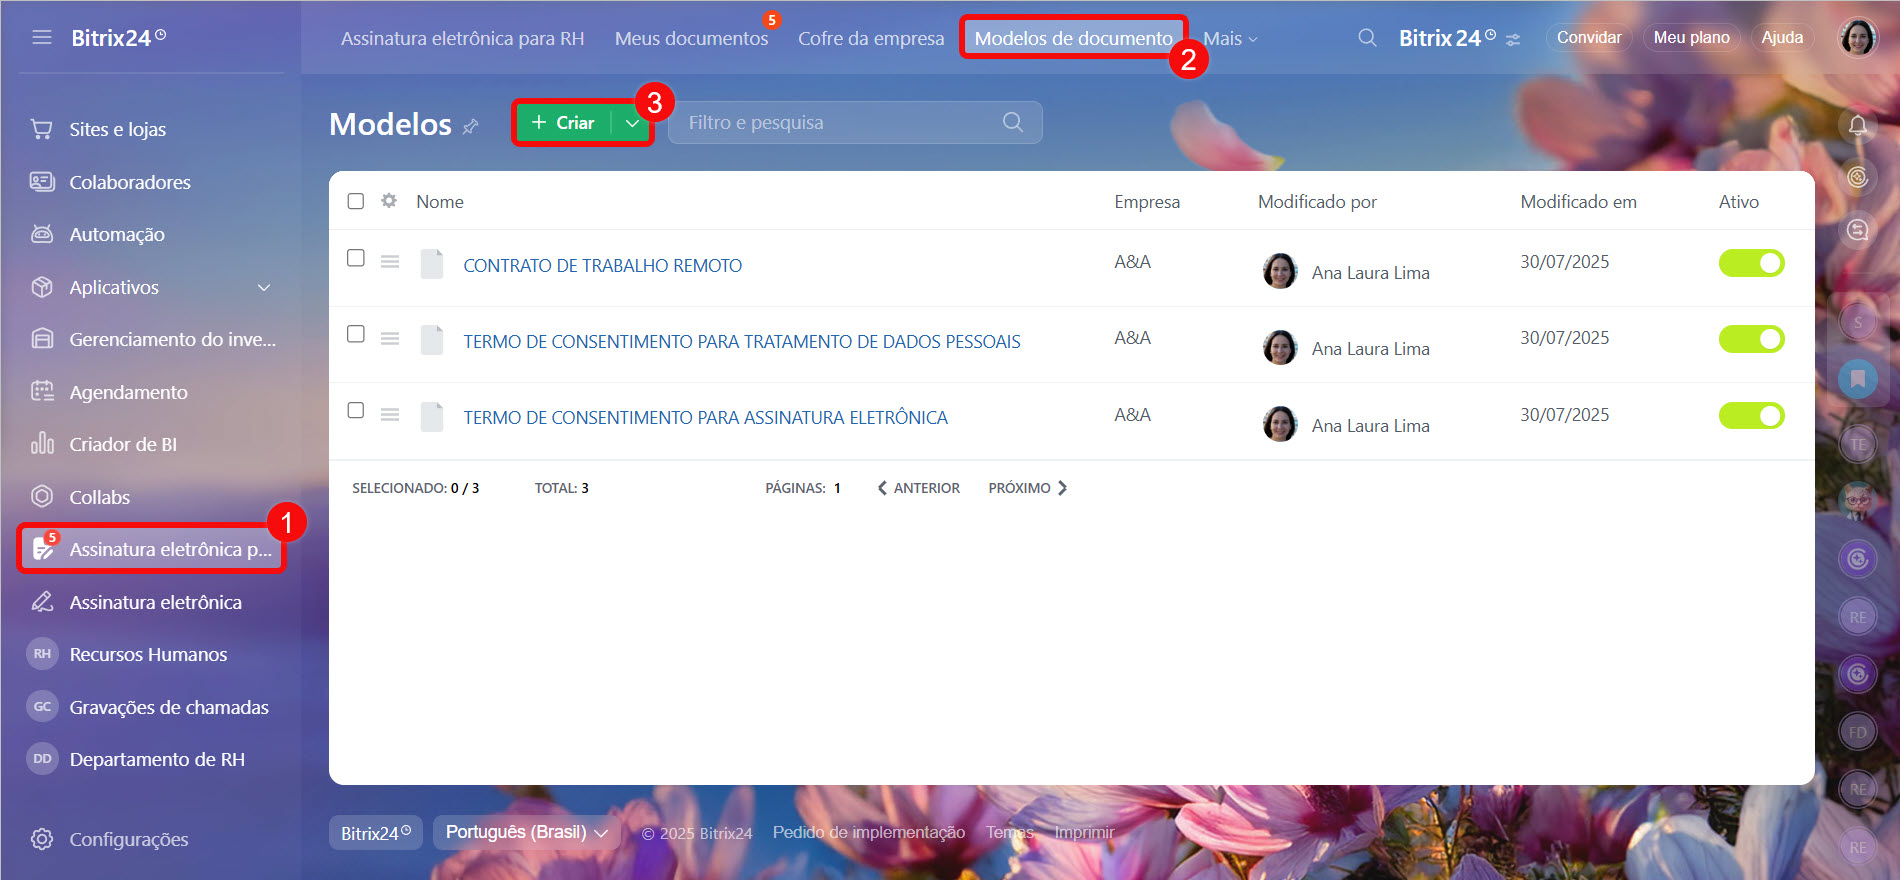Open row menu for CONTRATO DE TRABALHO REMOTO

390,262
